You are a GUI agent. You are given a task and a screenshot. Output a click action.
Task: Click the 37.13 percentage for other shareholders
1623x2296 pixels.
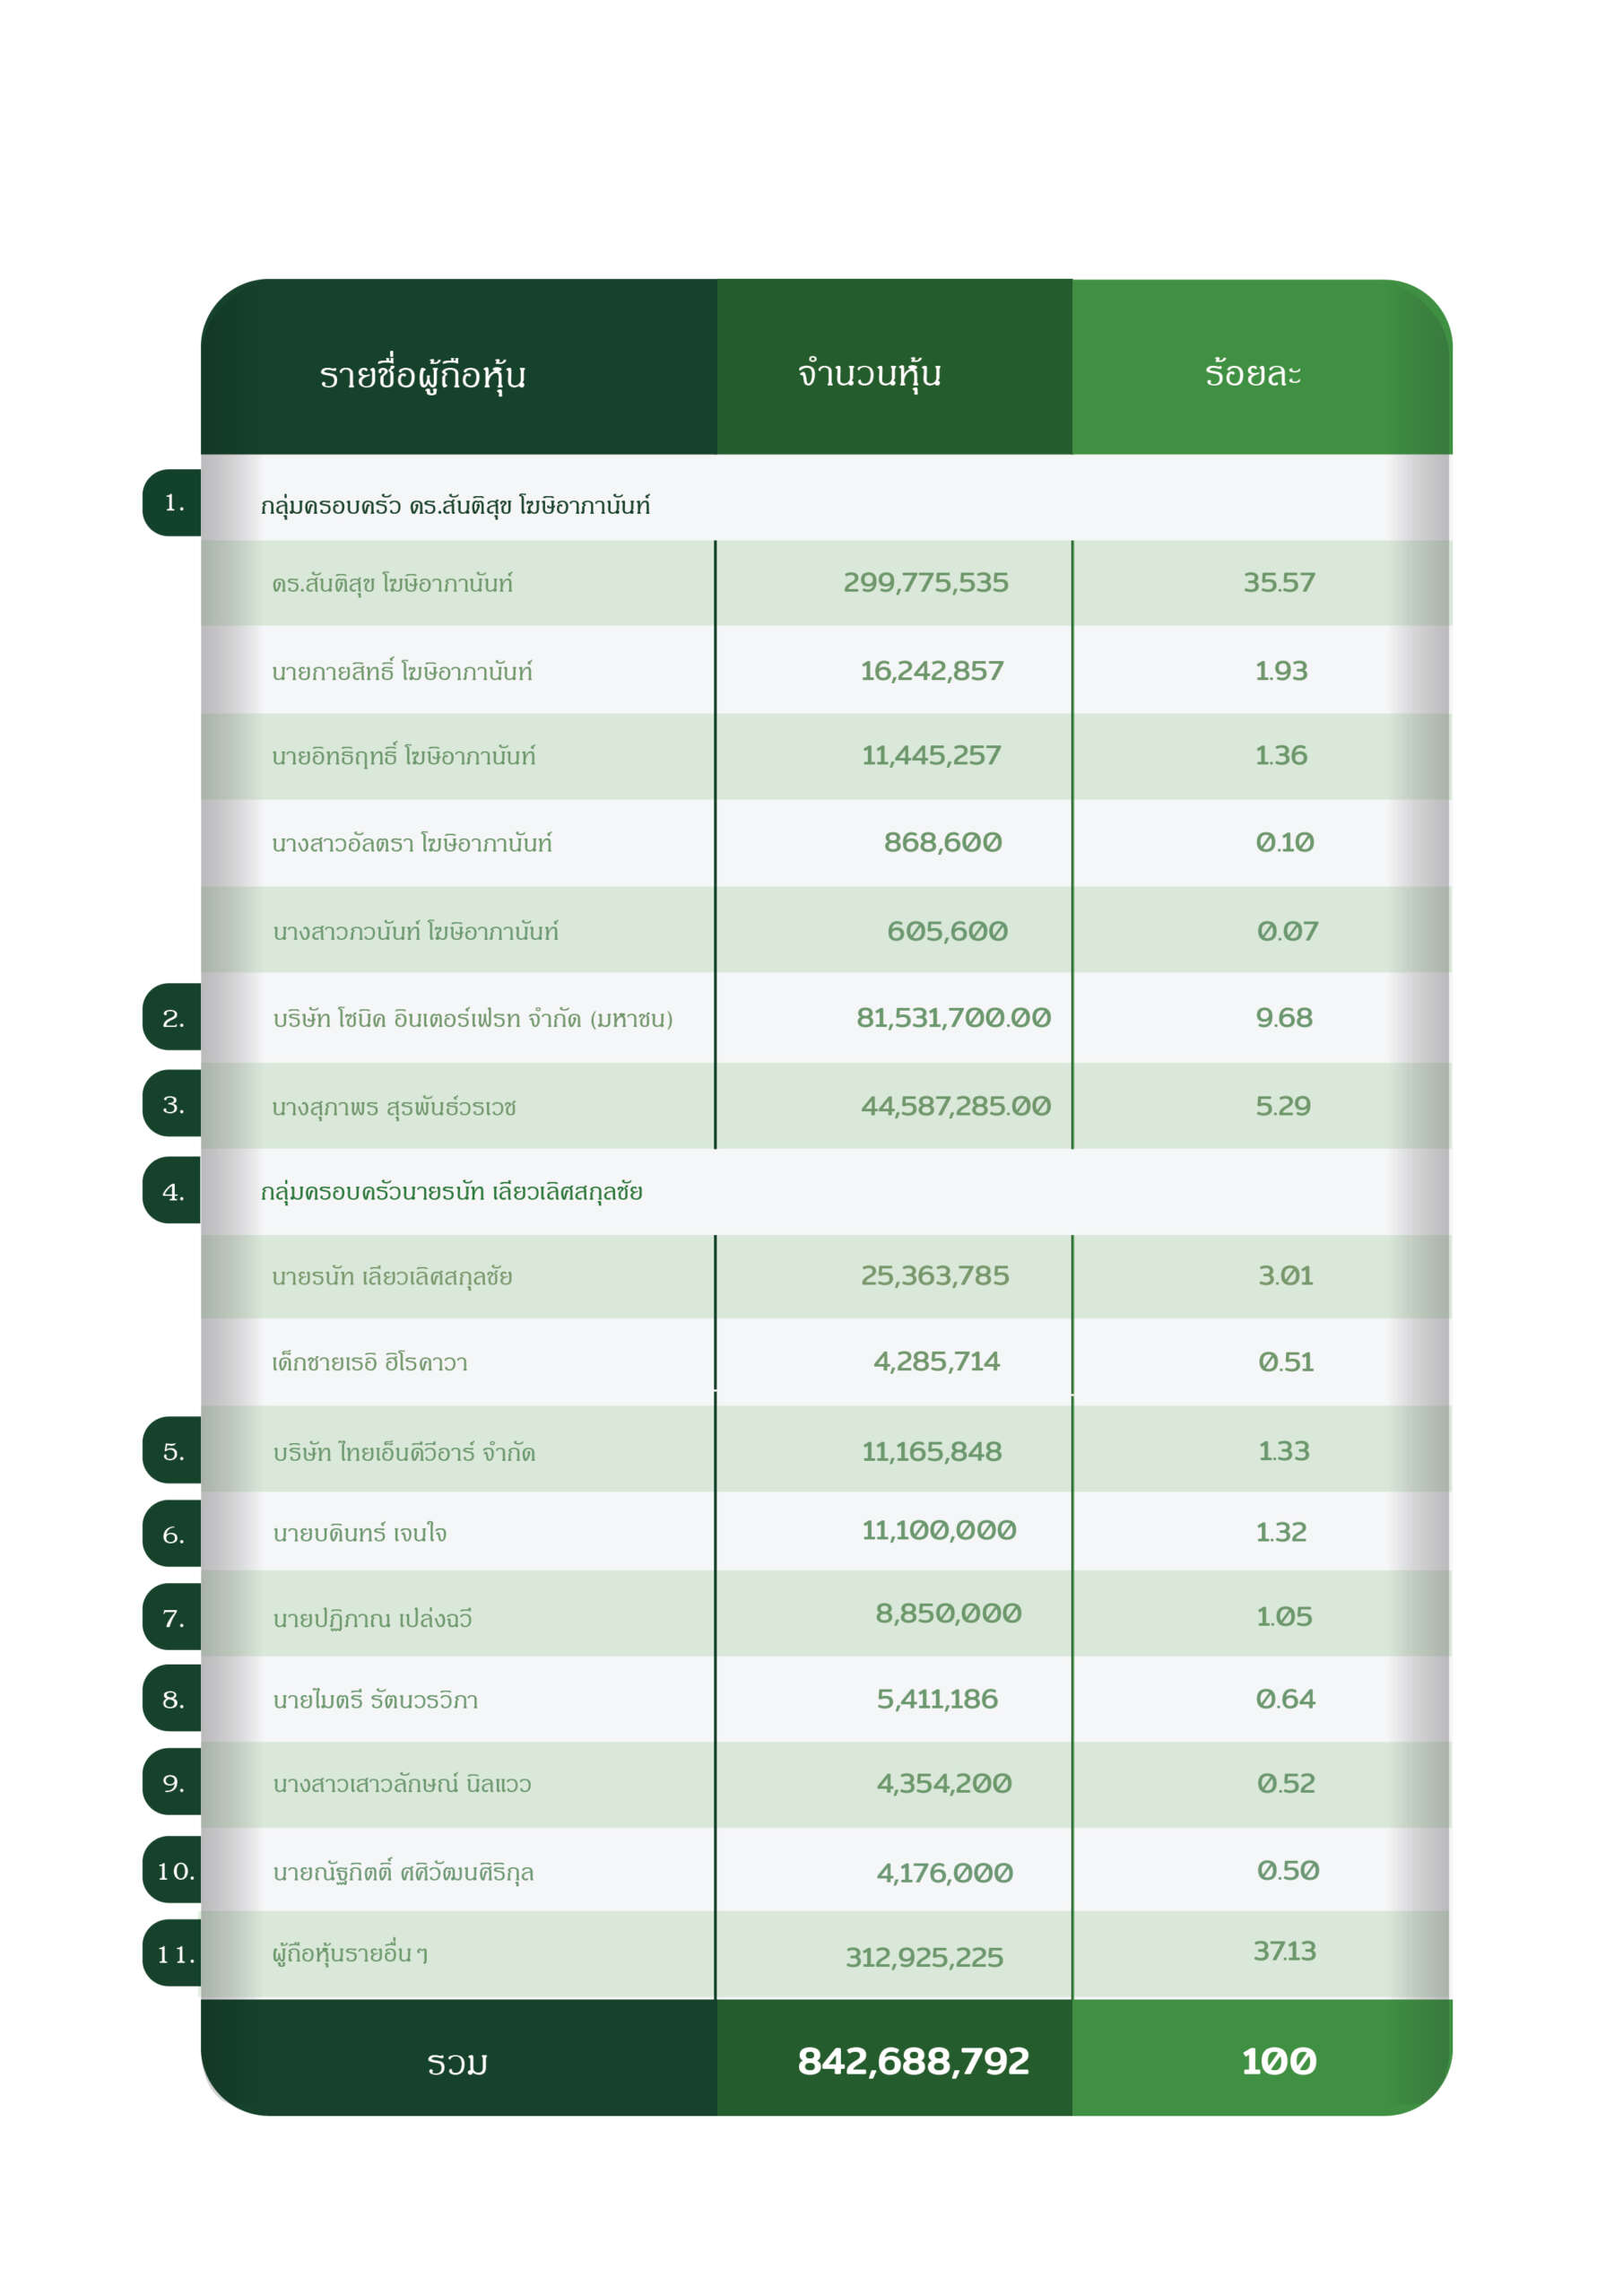(1284, 1950)
